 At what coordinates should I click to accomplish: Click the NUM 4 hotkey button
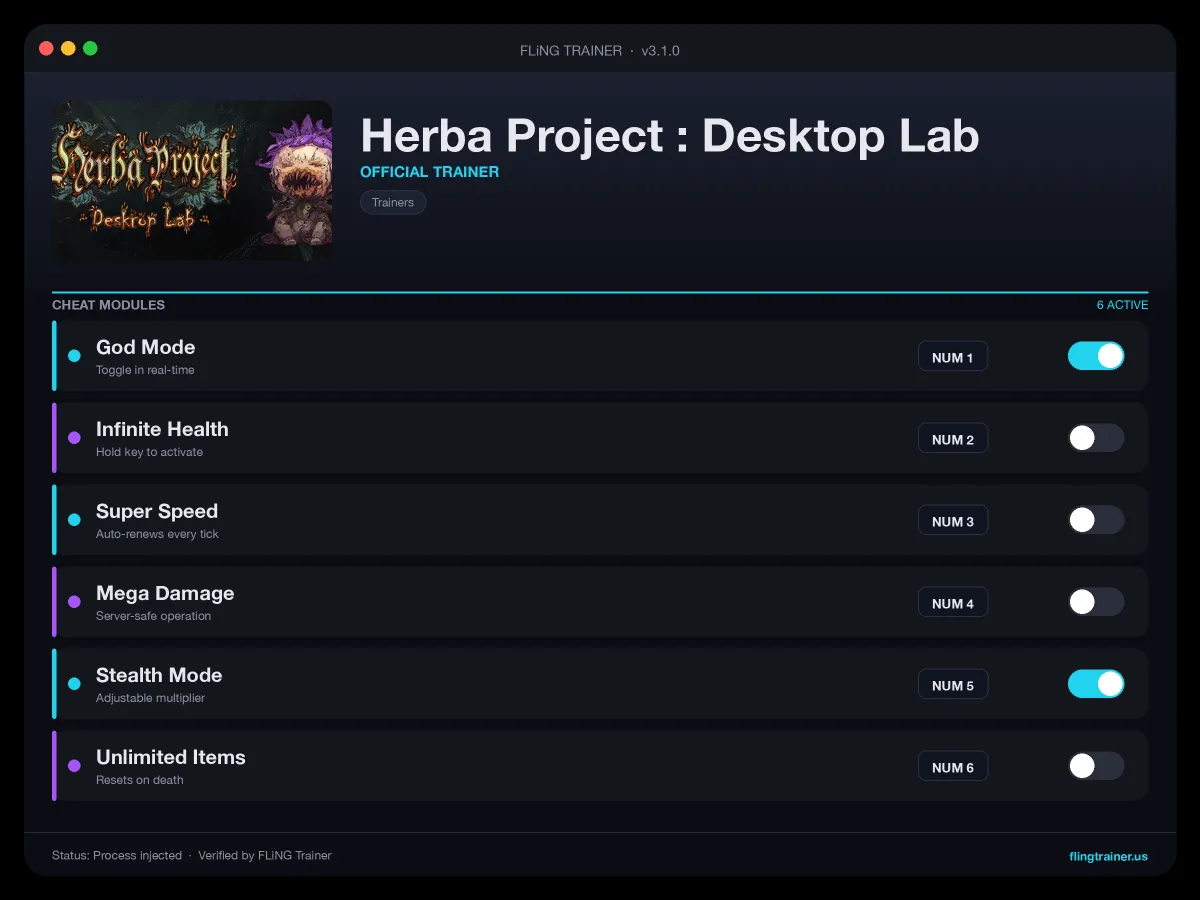click(x=953, y=603)
